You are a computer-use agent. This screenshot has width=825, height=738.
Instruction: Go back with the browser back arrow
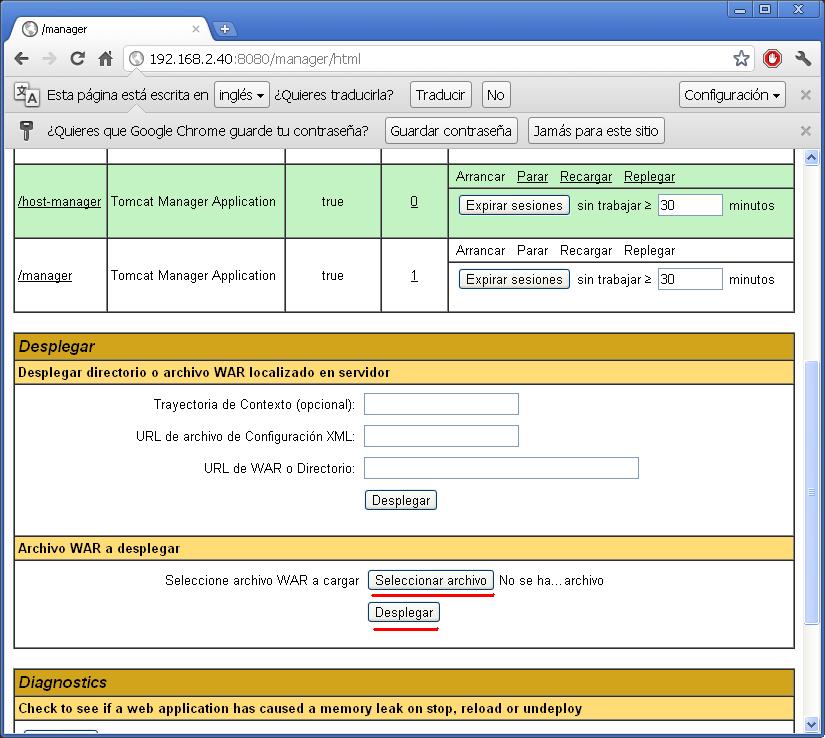click(22, 58)
